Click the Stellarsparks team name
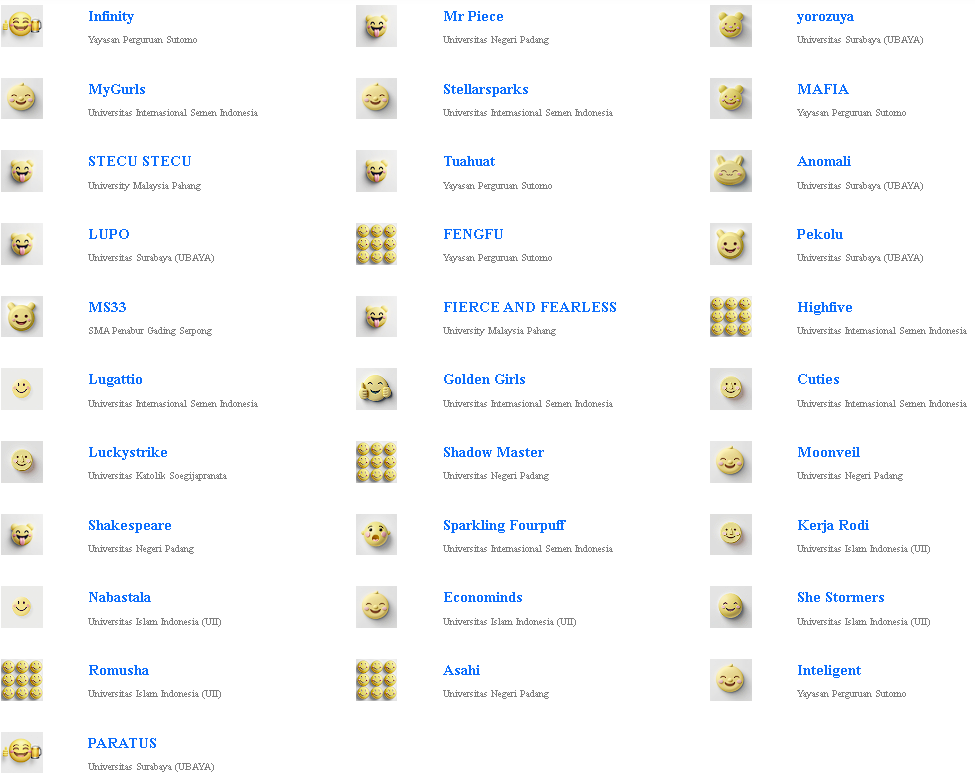This screenshot has height=780, width=975. tap(485, 89)
